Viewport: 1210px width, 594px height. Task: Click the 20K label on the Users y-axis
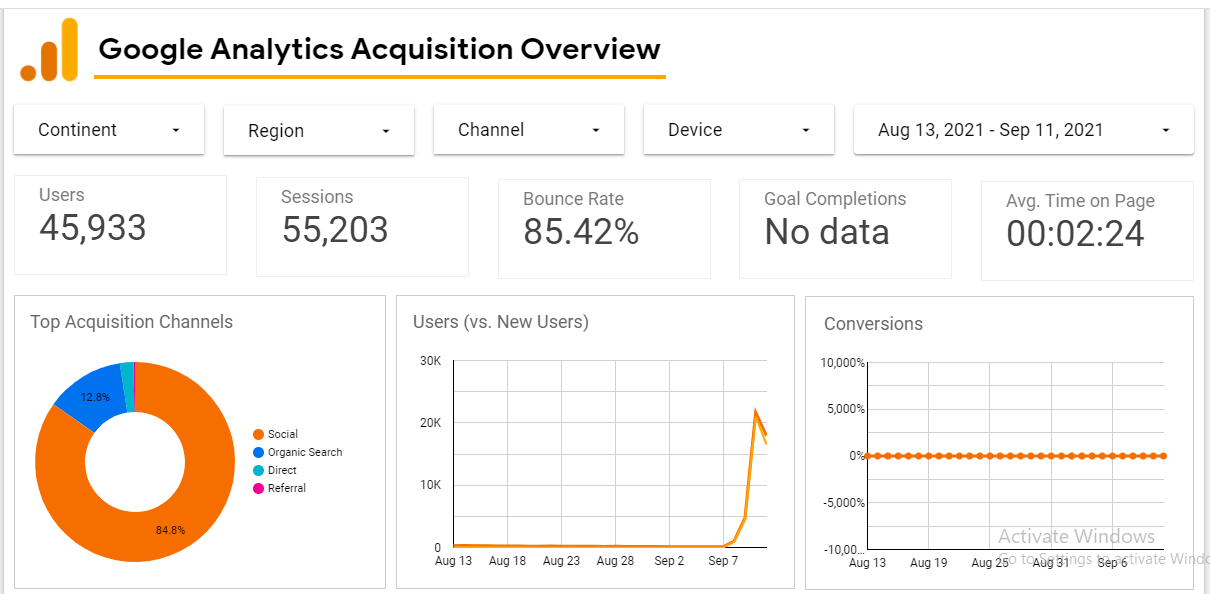coord(431,423)
